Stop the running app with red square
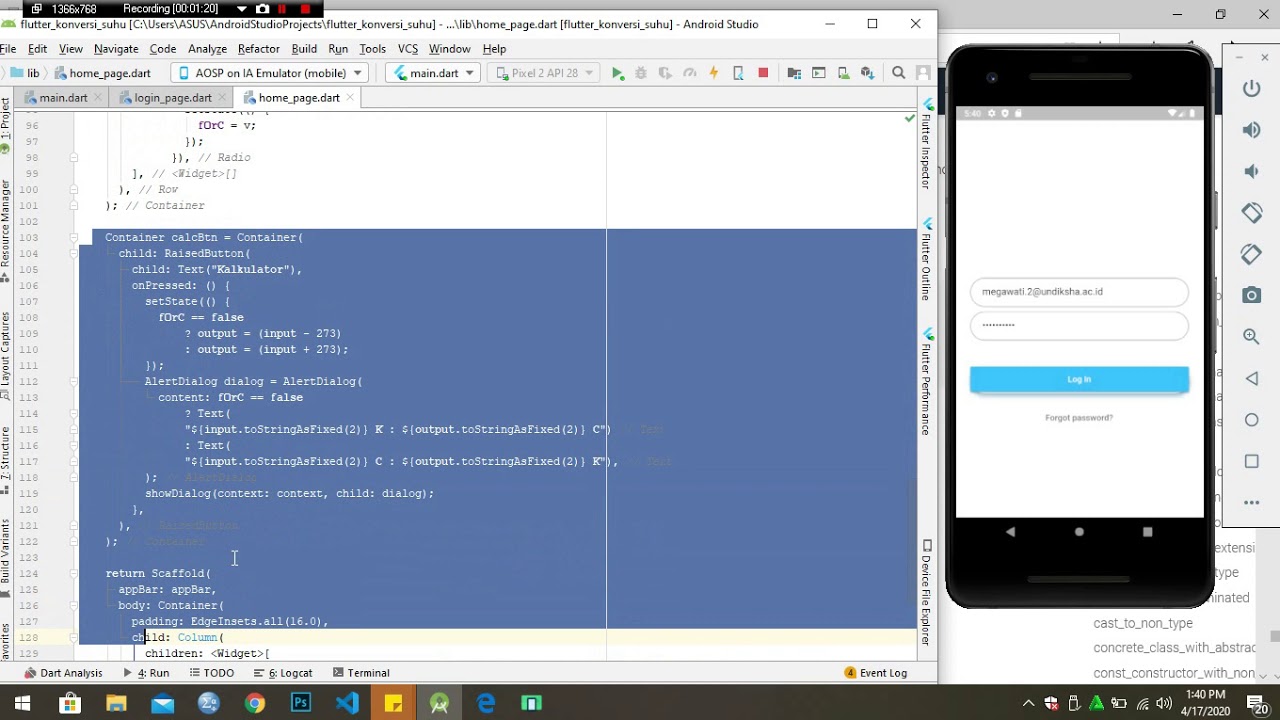 click(763, 73)
